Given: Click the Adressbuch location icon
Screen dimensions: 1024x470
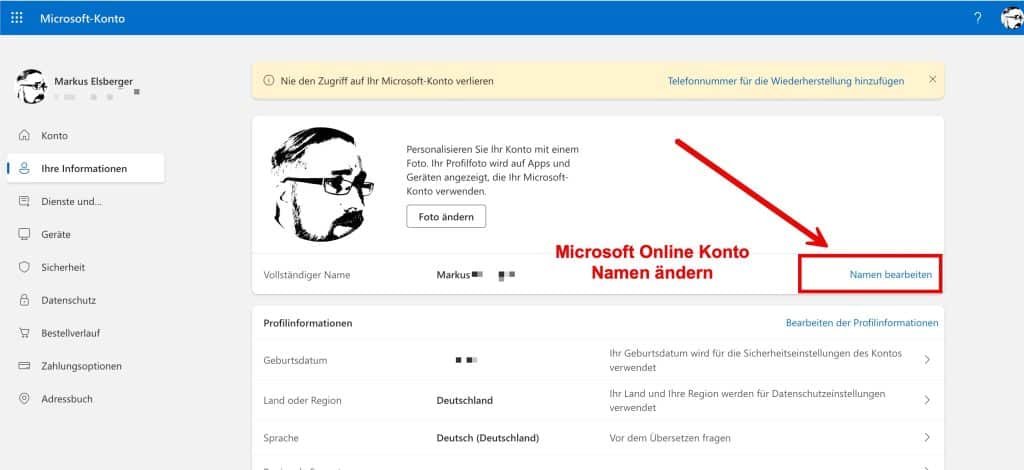Looking at the screenshot, I should (24, 398).
